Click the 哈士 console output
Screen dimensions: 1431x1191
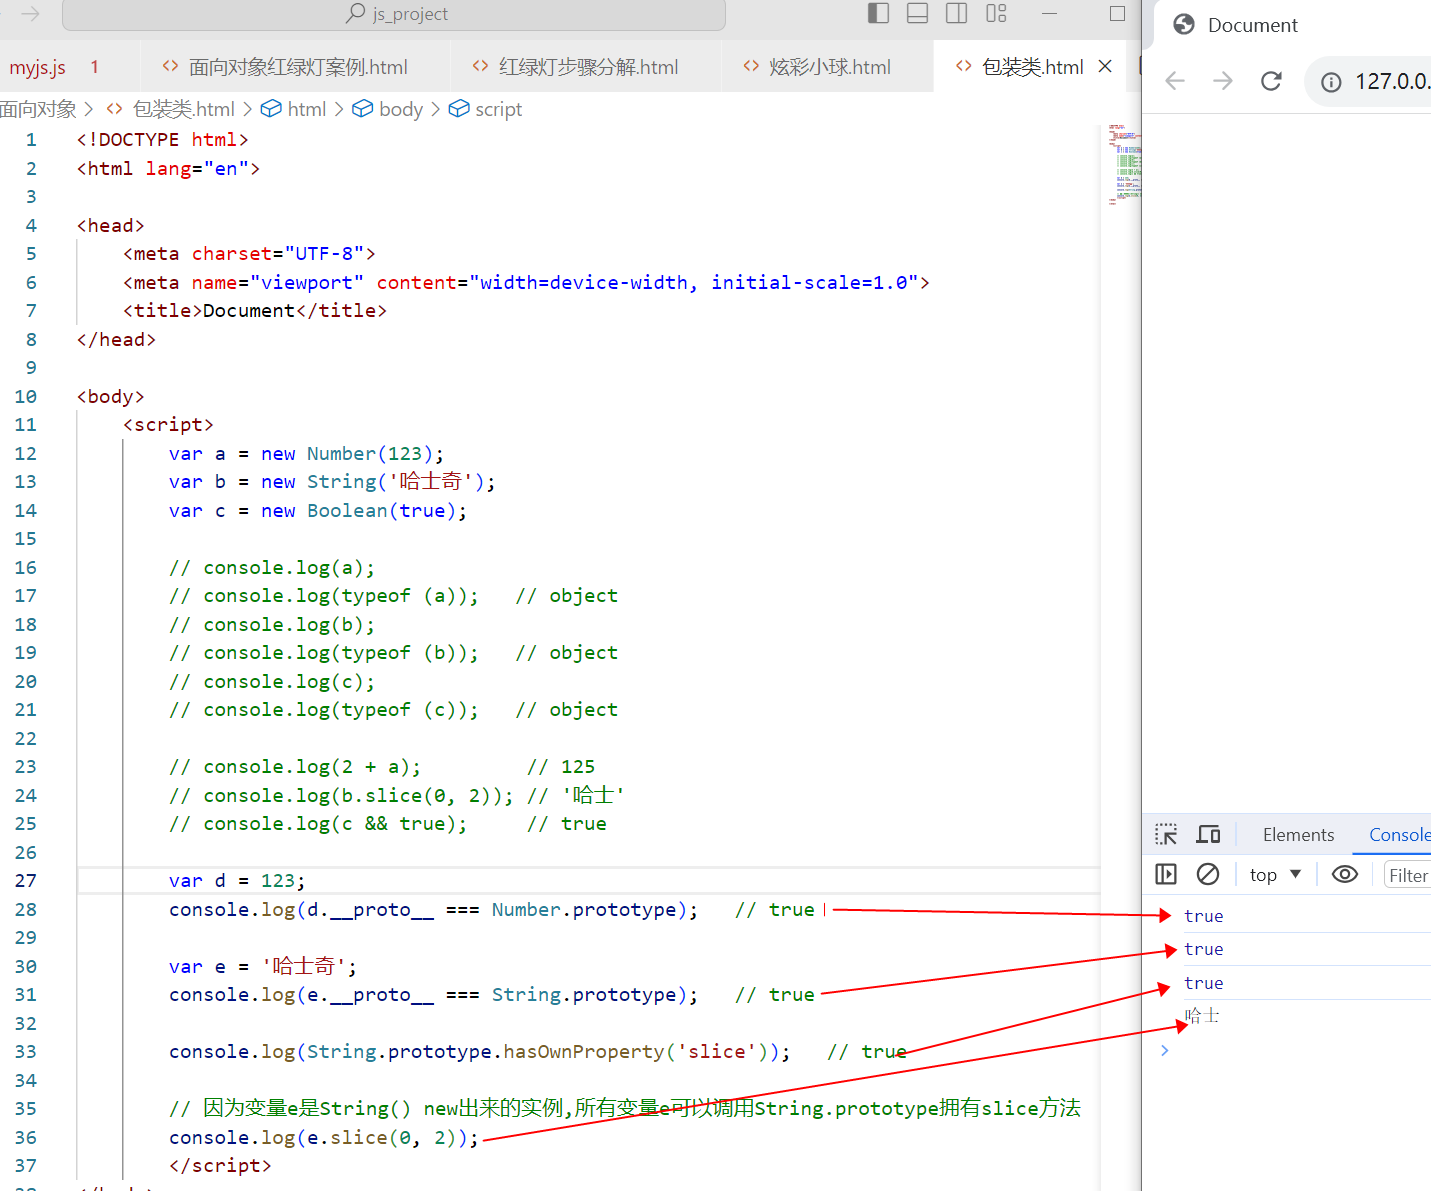coord(1202,1016)
